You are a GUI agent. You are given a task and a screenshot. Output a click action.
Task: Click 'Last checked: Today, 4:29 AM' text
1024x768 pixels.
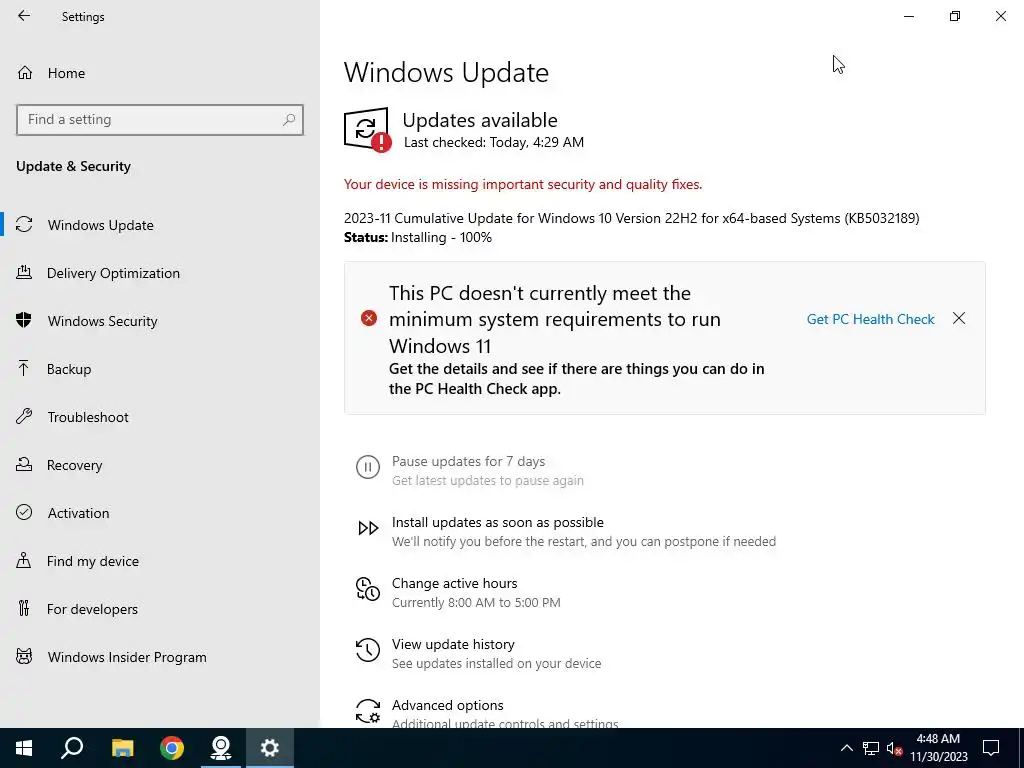[x=494, y=142]
